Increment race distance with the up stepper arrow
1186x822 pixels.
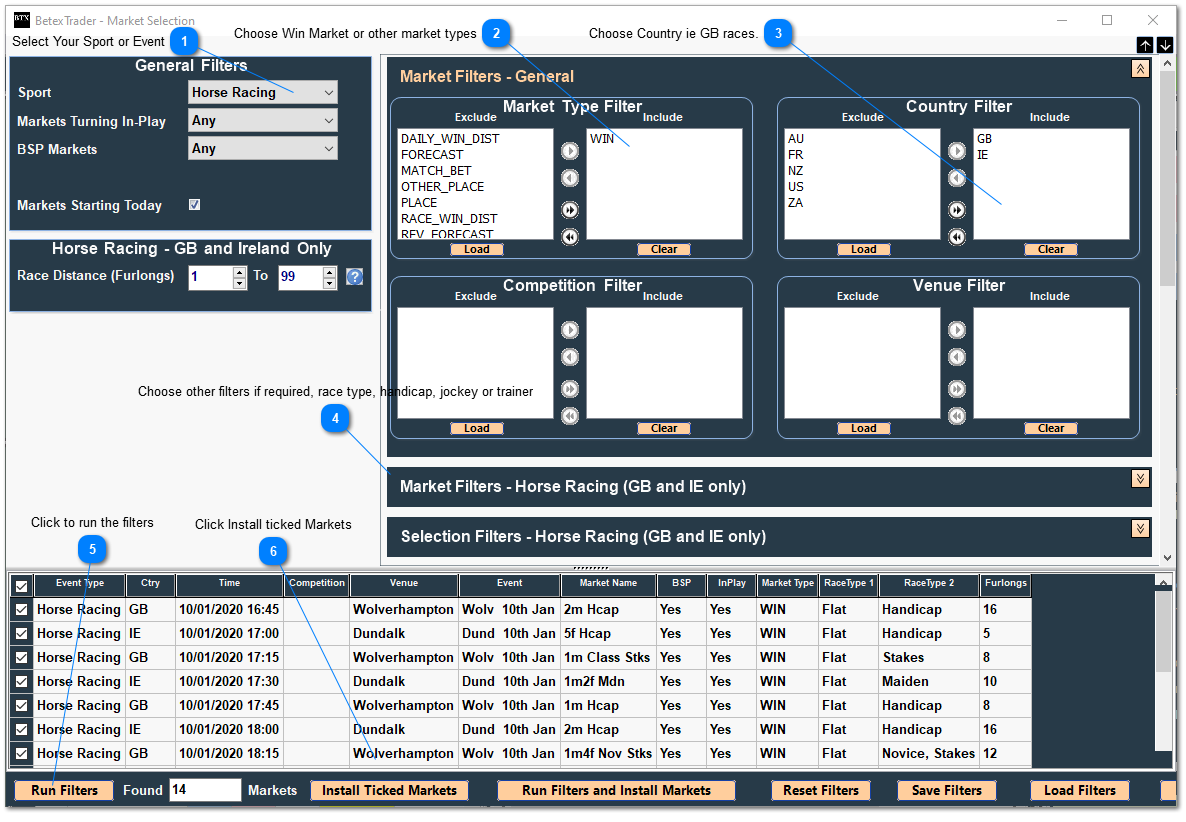(238, 271)
